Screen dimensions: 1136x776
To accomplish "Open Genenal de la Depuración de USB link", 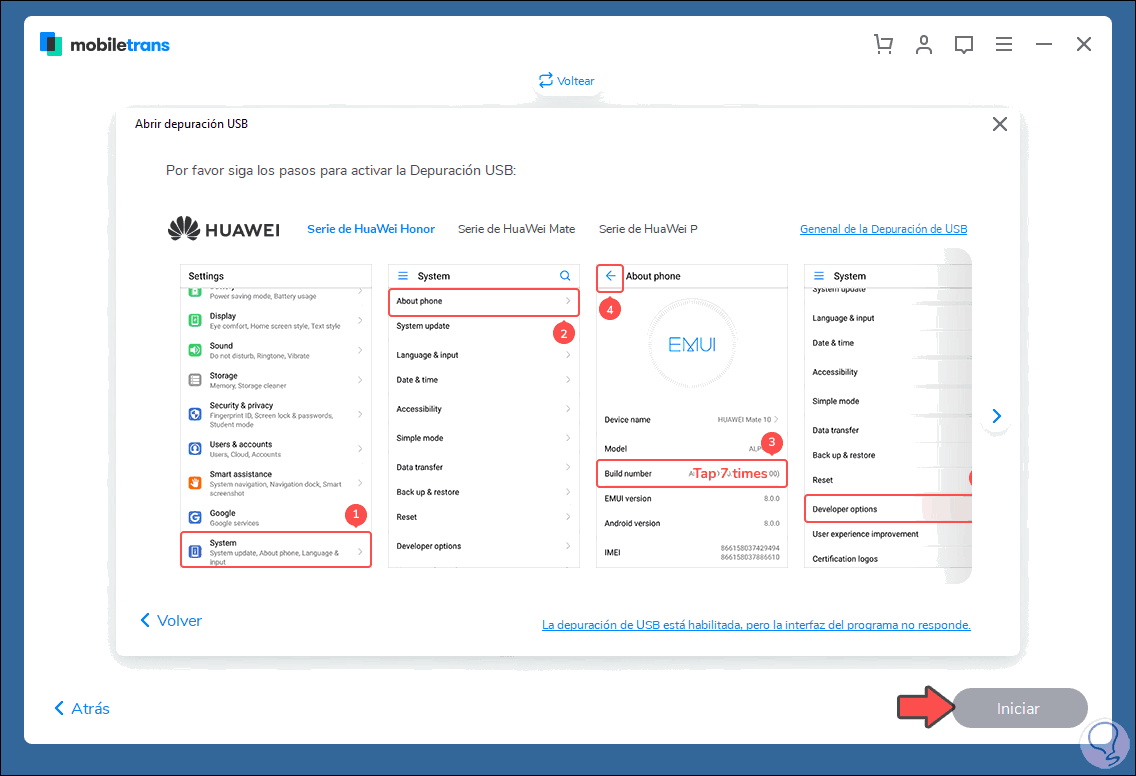I will click(883, 229).
